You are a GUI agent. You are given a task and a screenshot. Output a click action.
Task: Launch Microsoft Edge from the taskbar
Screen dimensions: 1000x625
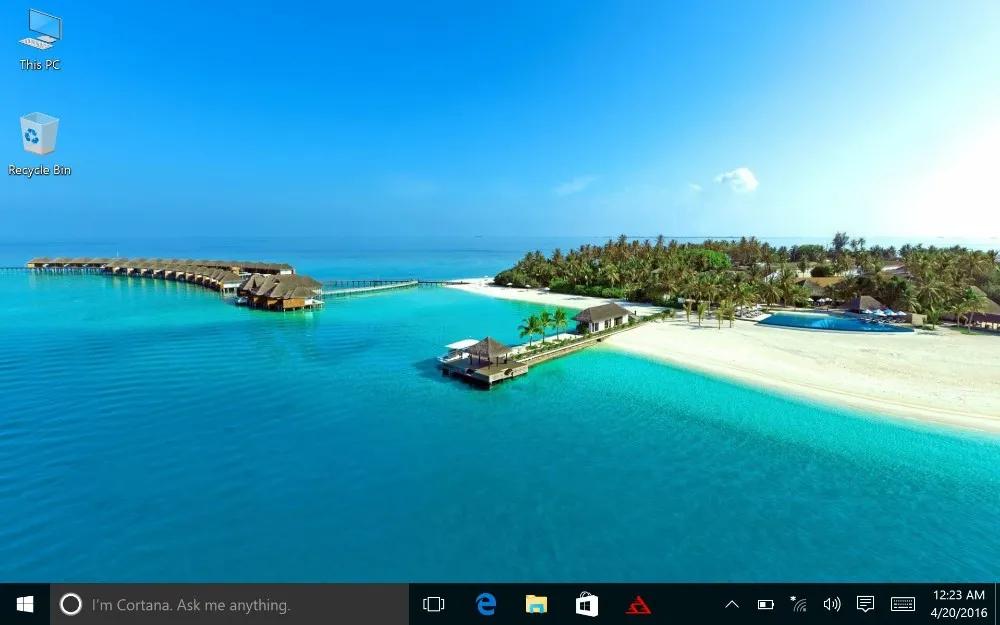pyautogui.click(x=486, y=604)
